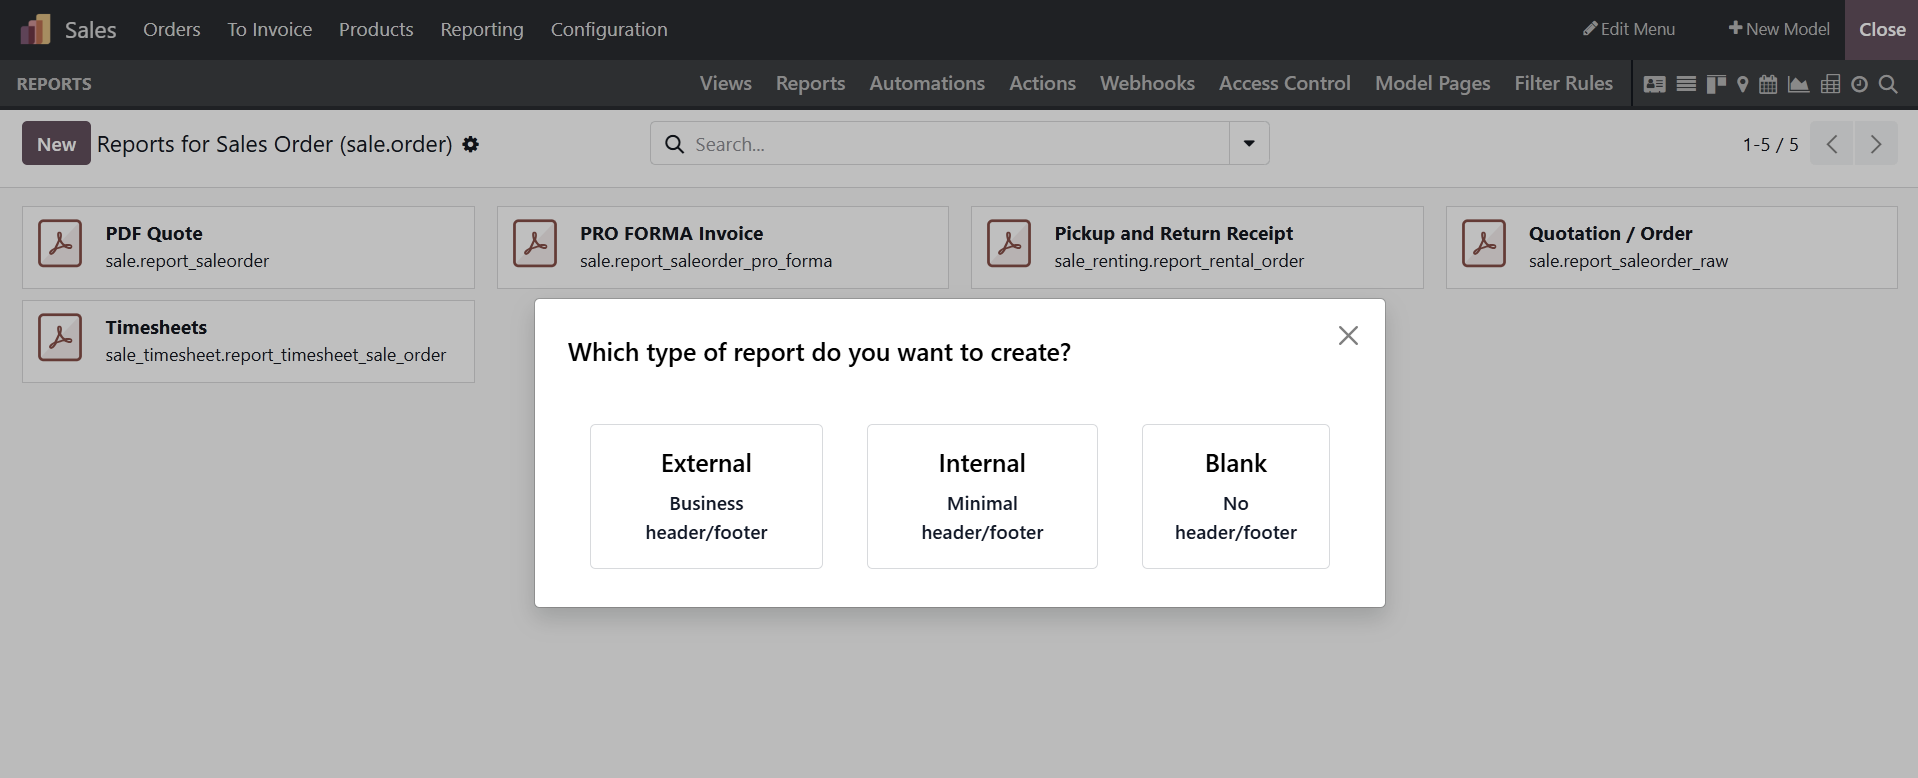Expand the search options dropdown arrow
The image size is (1918, 778).
pos(1249,144)
